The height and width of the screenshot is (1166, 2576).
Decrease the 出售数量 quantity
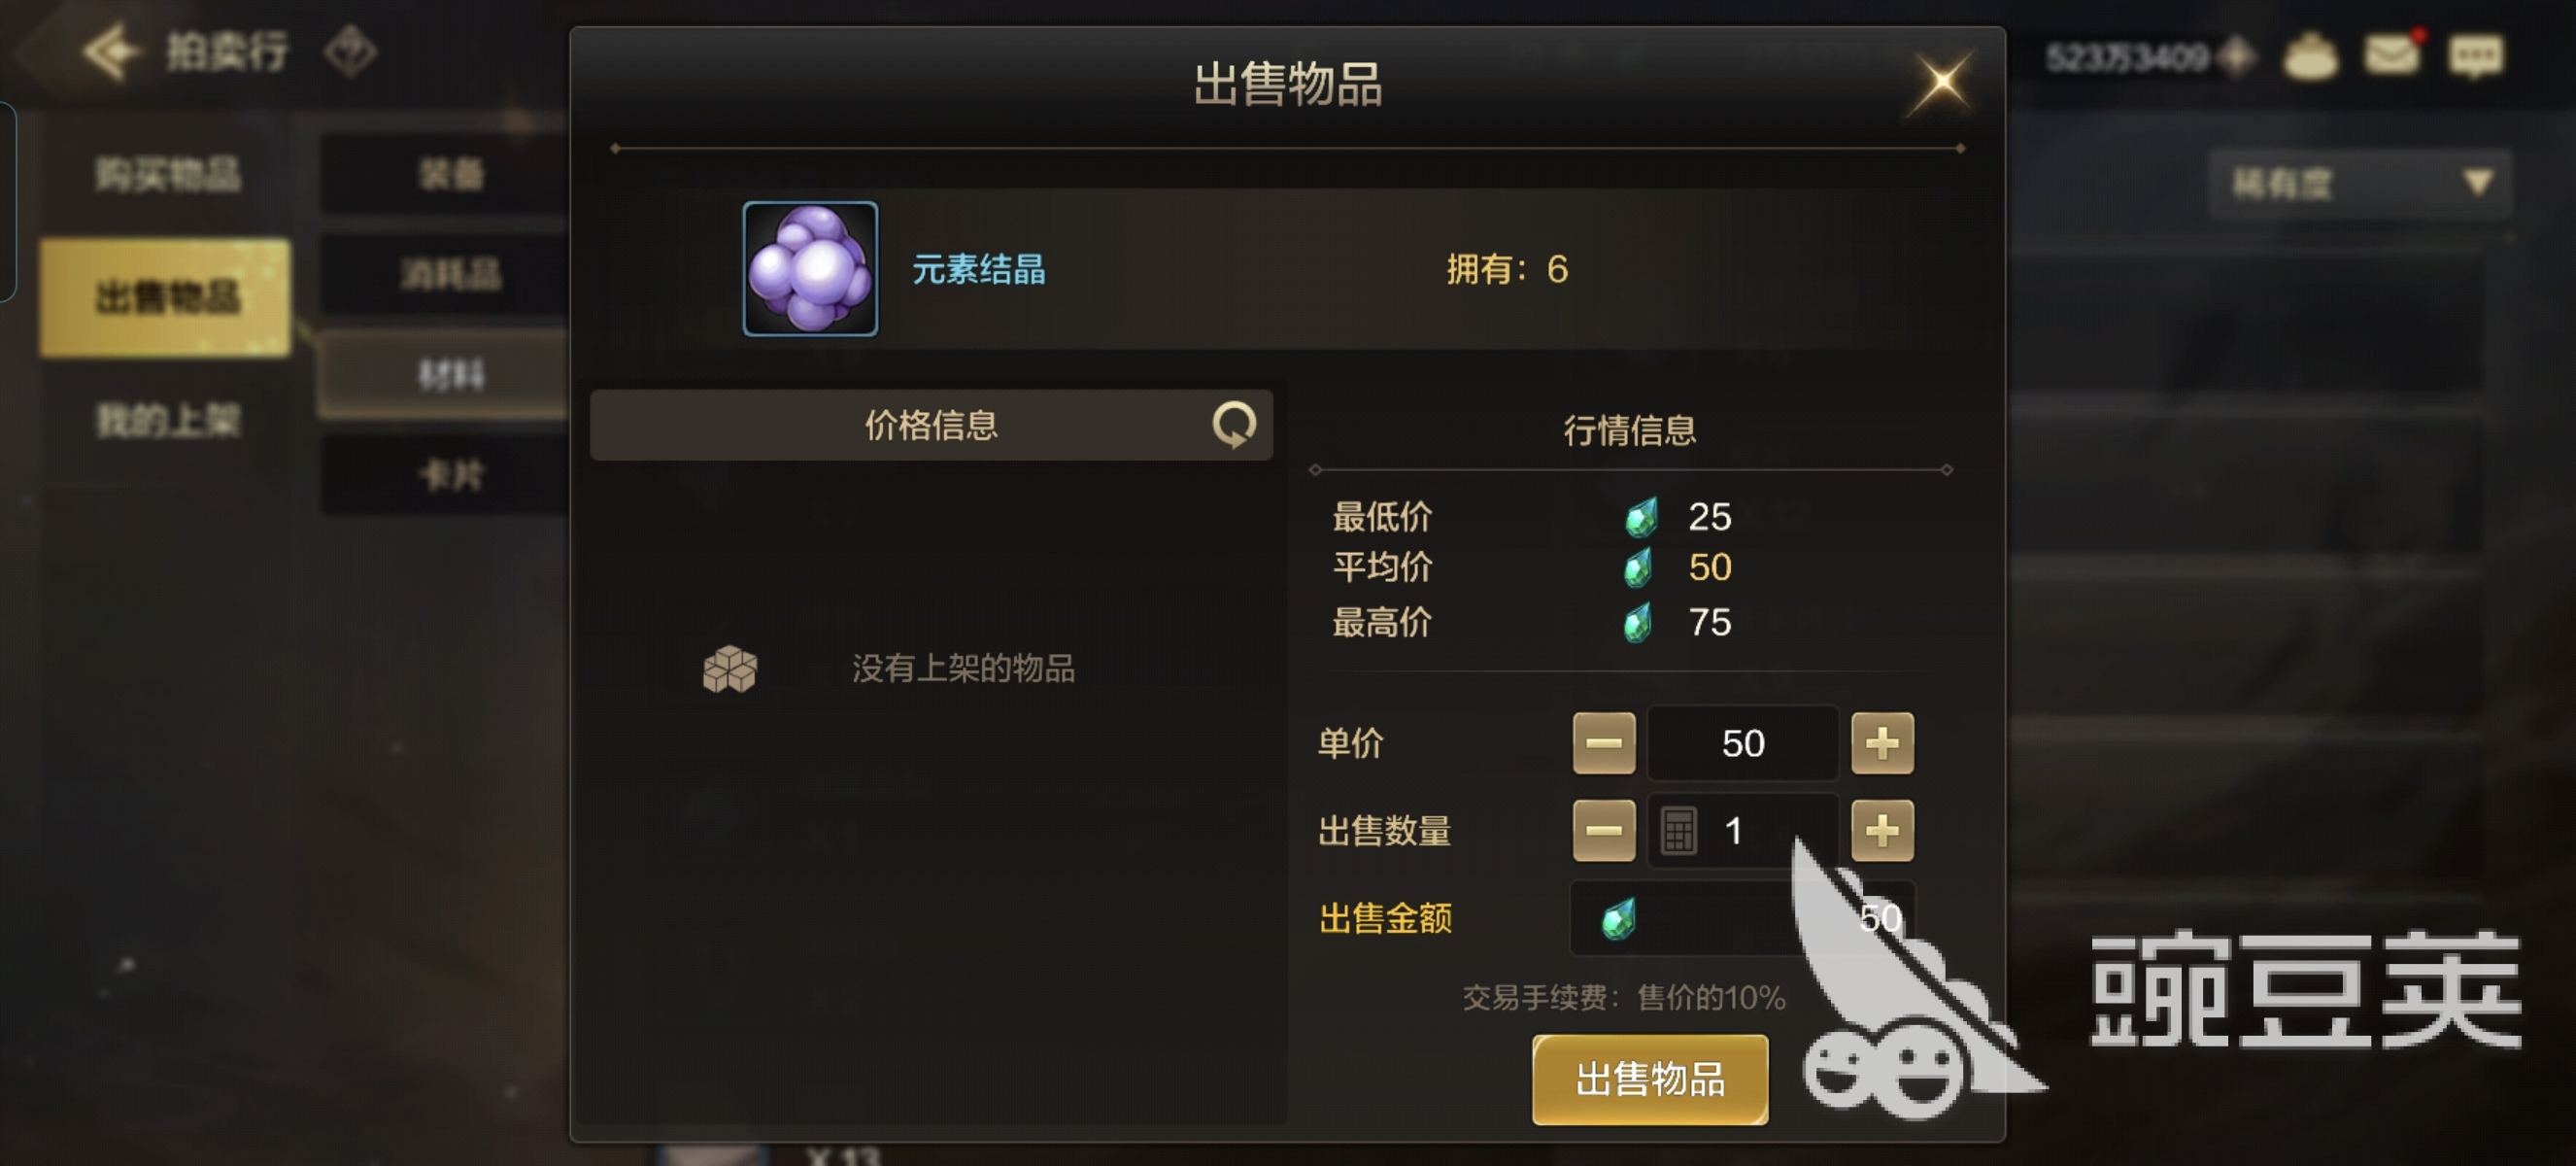tap(1603, 830)
